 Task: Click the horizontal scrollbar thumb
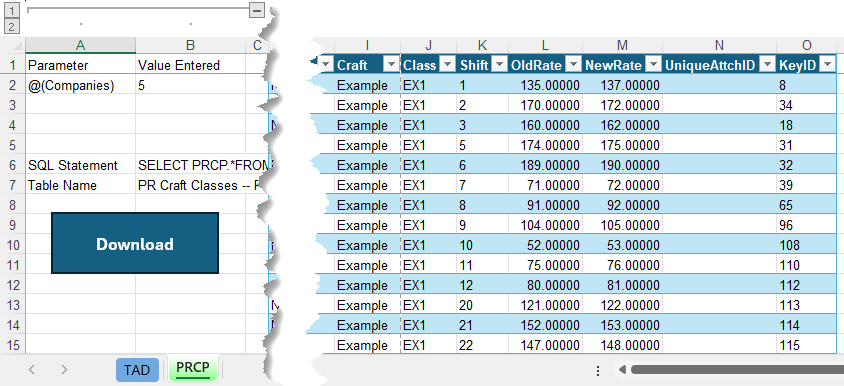(x=737, y=370)
